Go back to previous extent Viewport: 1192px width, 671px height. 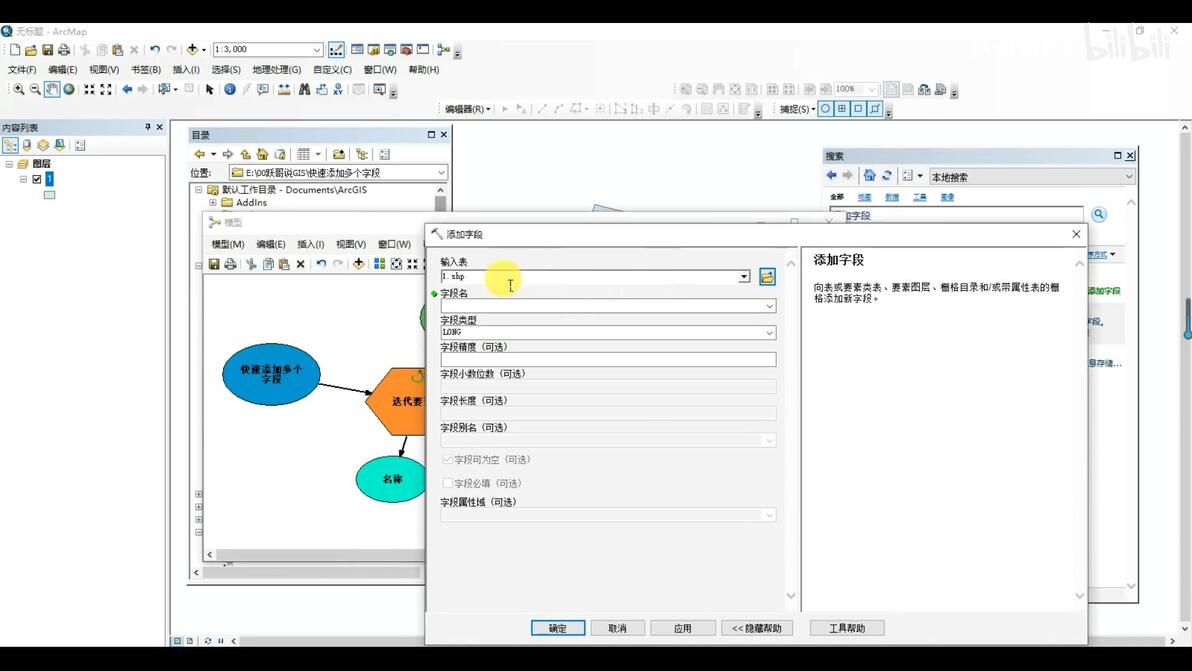(127, 89)
